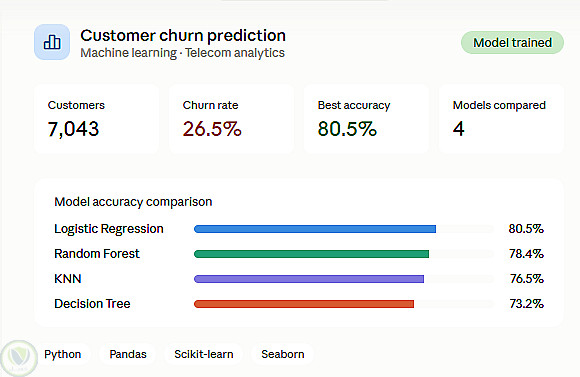580x377 pixels.
Task: Click the Machine learning · Telecom analytics subtitle
Action: [183, 53]
